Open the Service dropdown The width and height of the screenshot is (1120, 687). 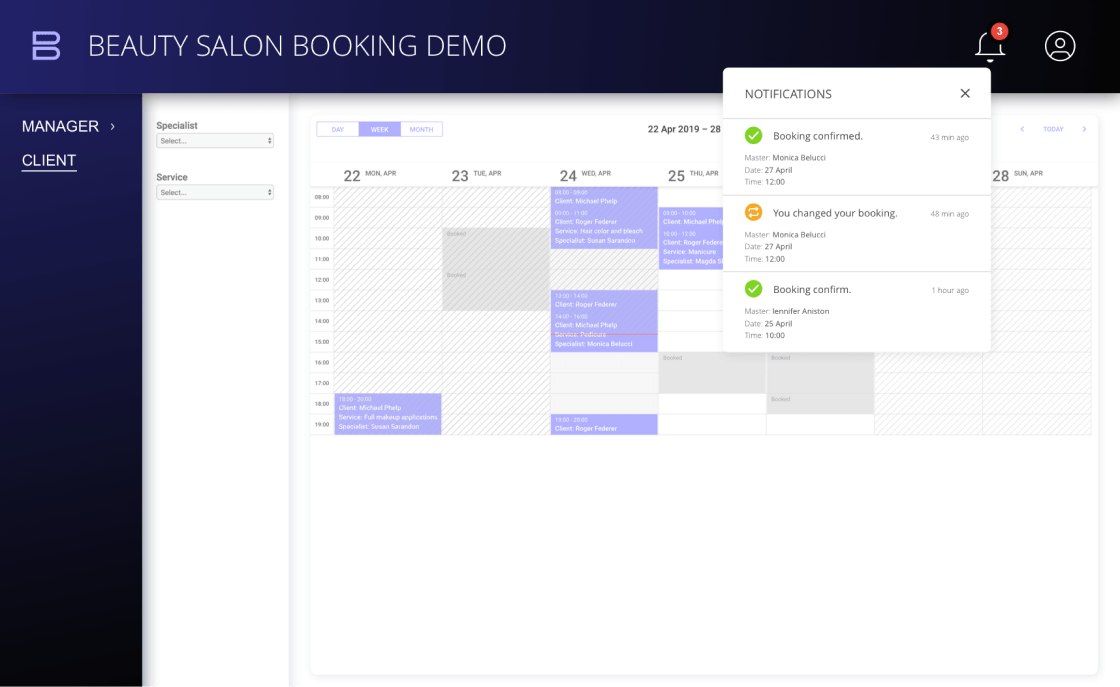pos(215,192)
